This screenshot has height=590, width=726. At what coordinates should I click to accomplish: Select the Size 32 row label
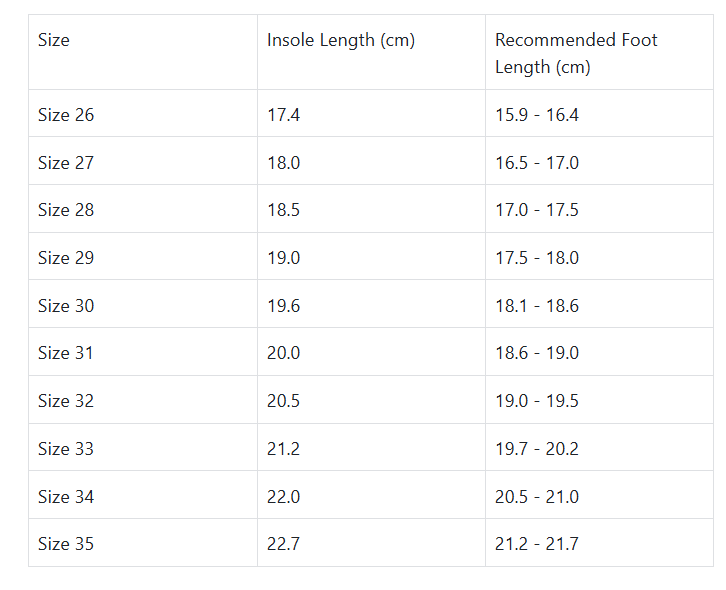click(x=66, y=401)
